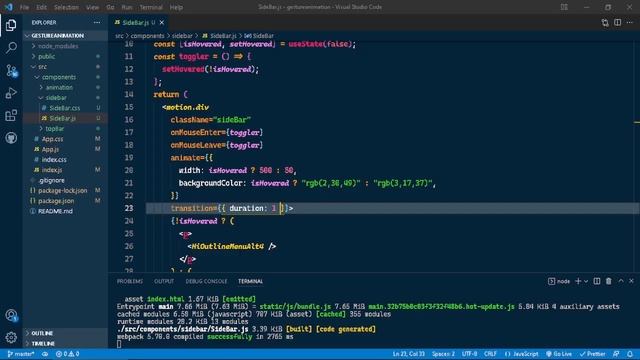Open the new terminal launch profile dropdown

click(x=586, y=281)
